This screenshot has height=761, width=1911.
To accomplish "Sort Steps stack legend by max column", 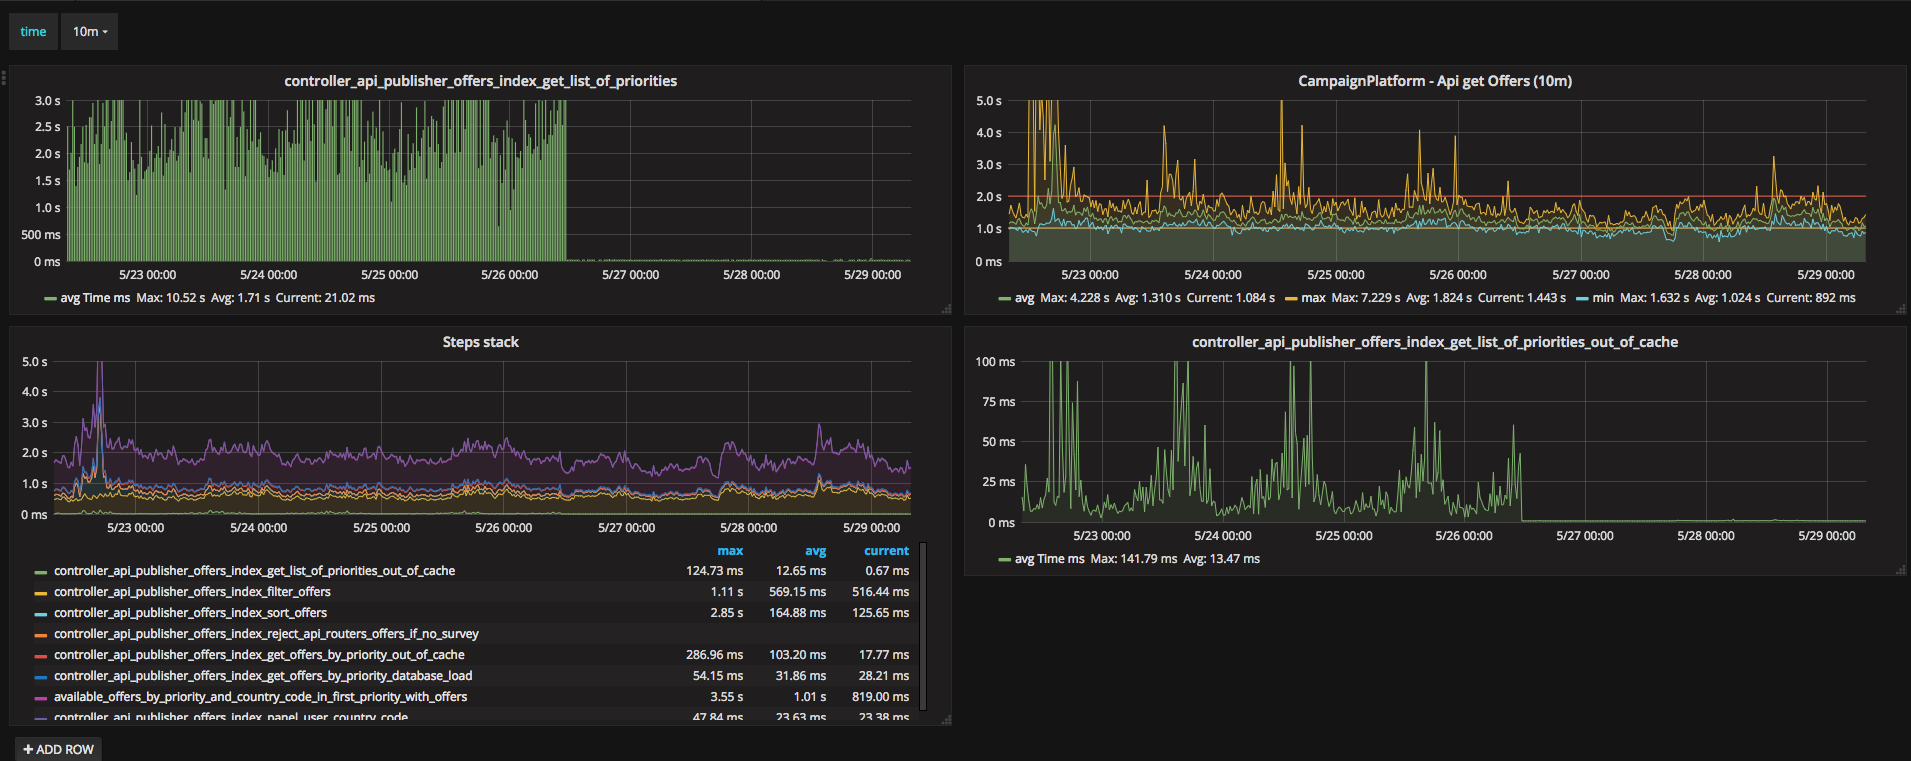I will pos(730,551).
